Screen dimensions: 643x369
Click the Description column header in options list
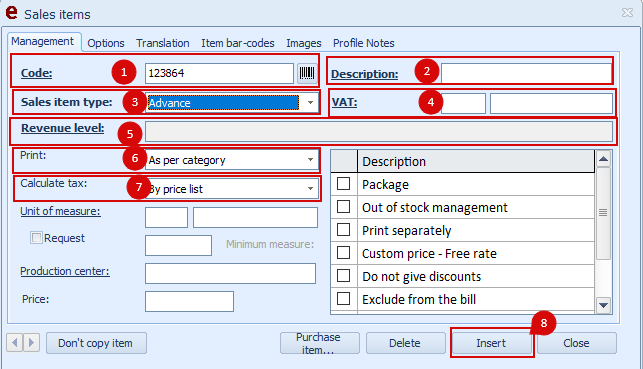click(476, 162)
